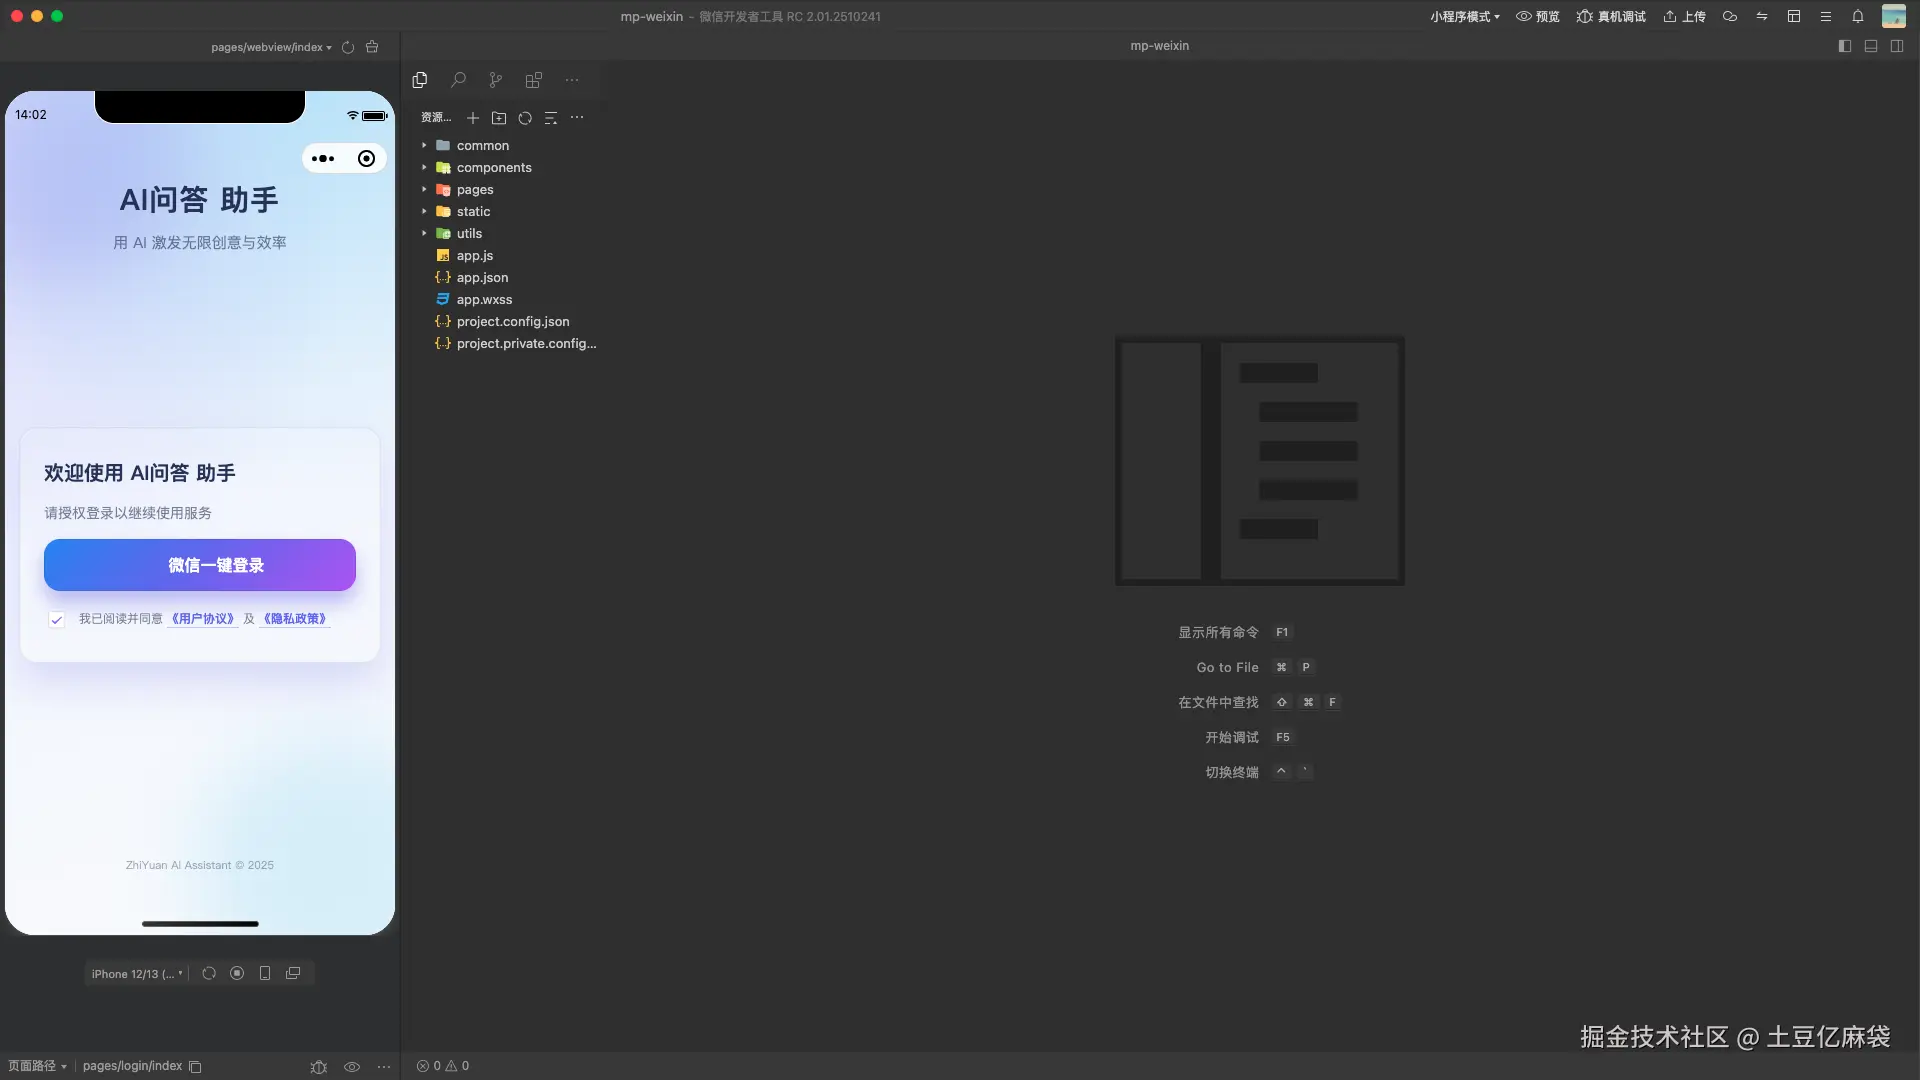Click the new folder icon in explorer
This screenshot has width=1920, height=1080.
click(x=499, y=118)
